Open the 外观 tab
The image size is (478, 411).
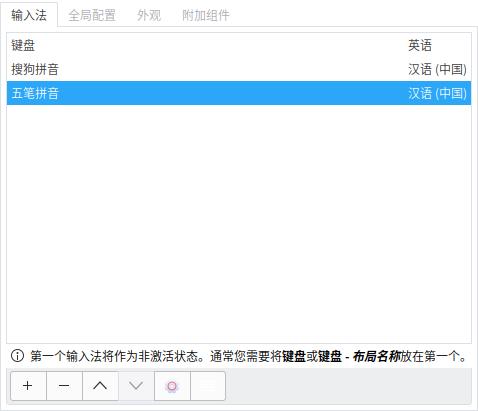[x=149, y=15]
